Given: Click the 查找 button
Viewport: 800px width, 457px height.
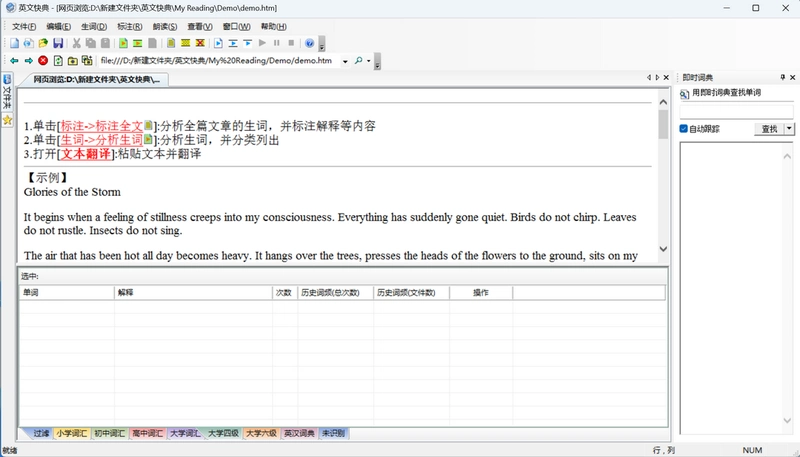Looking at the screenshot, I should click(769, 129).
